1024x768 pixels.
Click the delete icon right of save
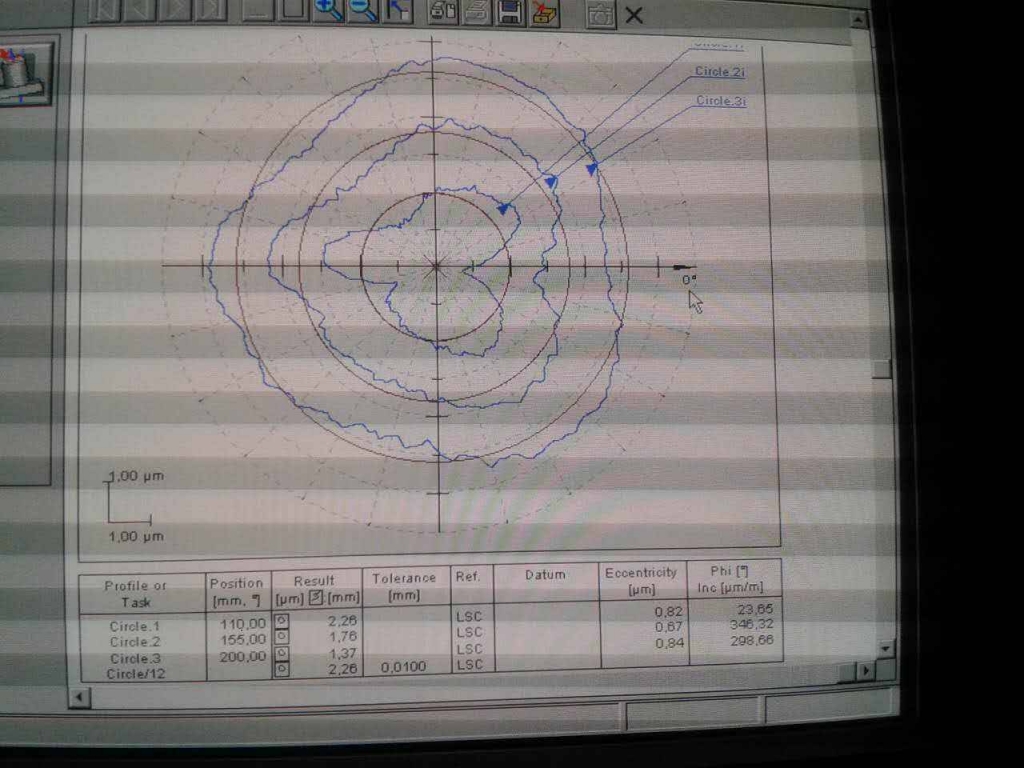tap(545, 11)
